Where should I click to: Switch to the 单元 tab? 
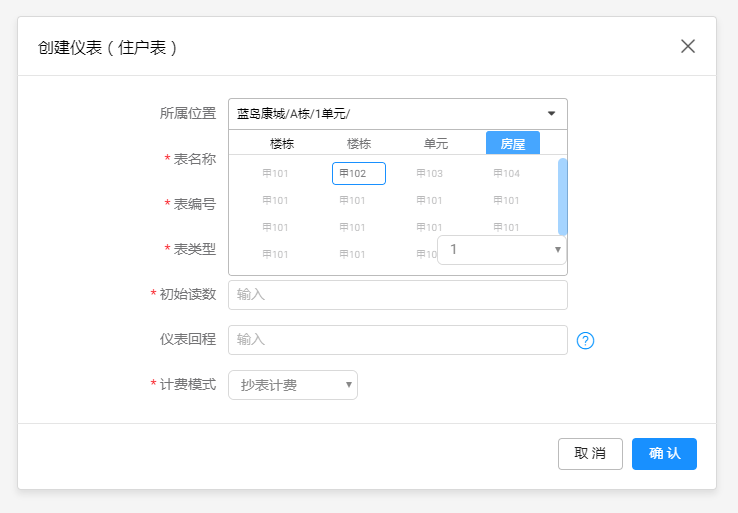pyautogui.click(x=436, y=143)
